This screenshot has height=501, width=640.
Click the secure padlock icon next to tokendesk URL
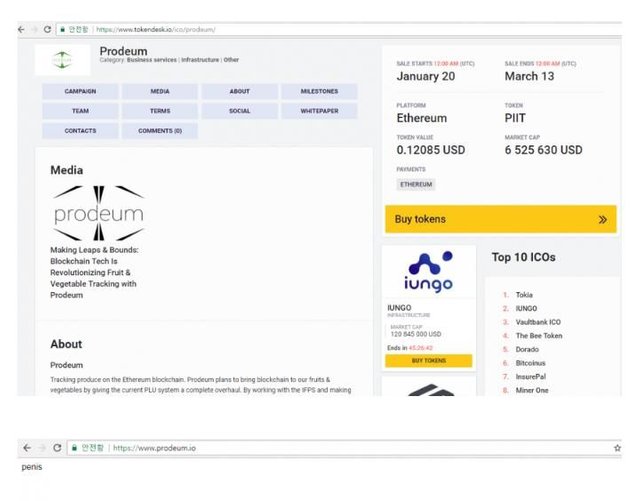pyautogui.click(x=62, y=29)
